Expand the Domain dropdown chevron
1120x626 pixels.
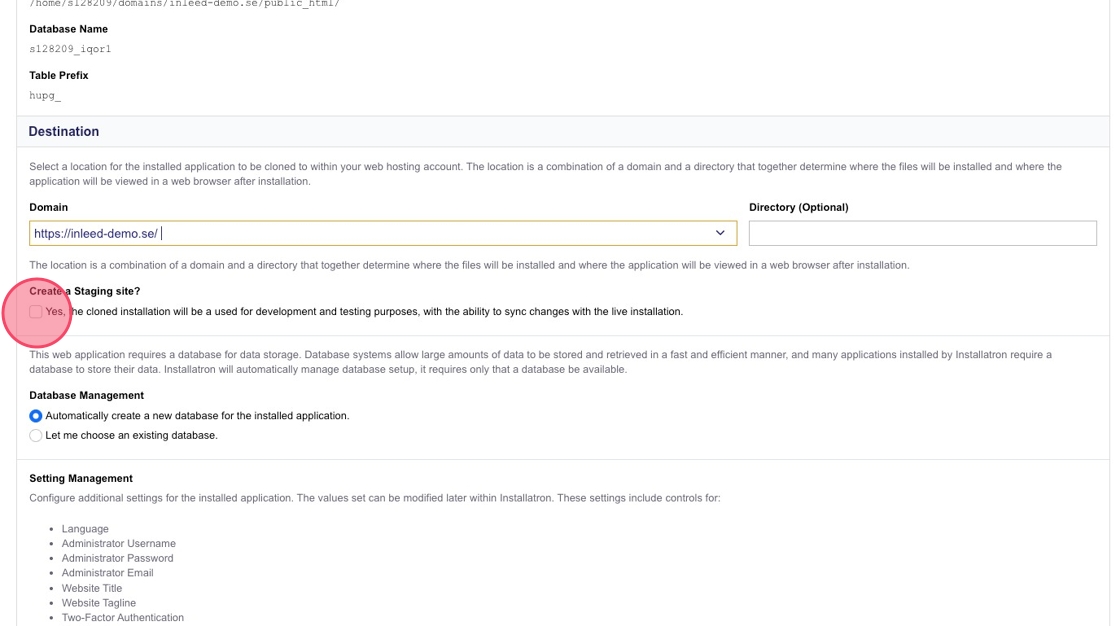pos(720,233)
